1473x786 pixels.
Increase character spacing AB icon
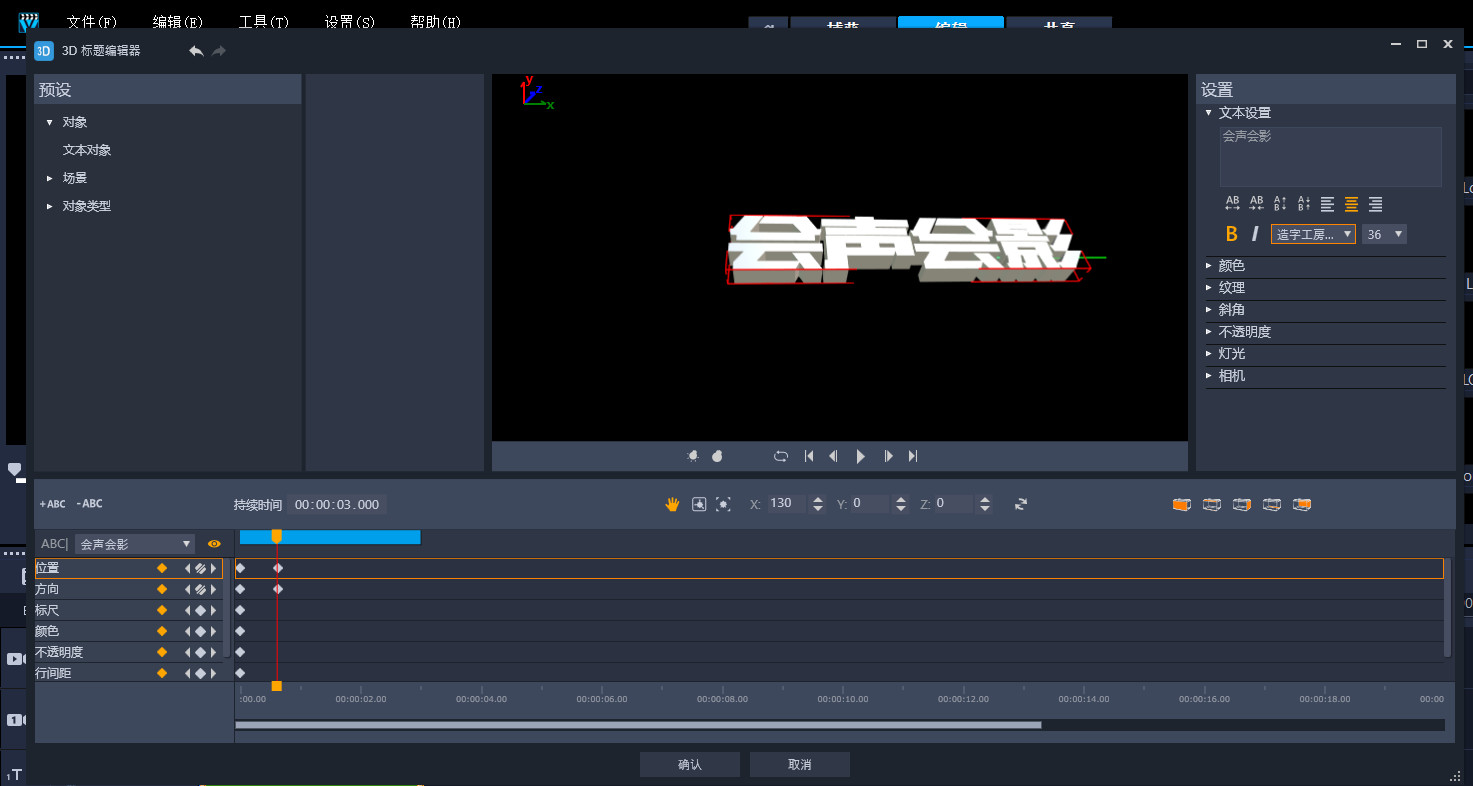(x=1232, y=204)
